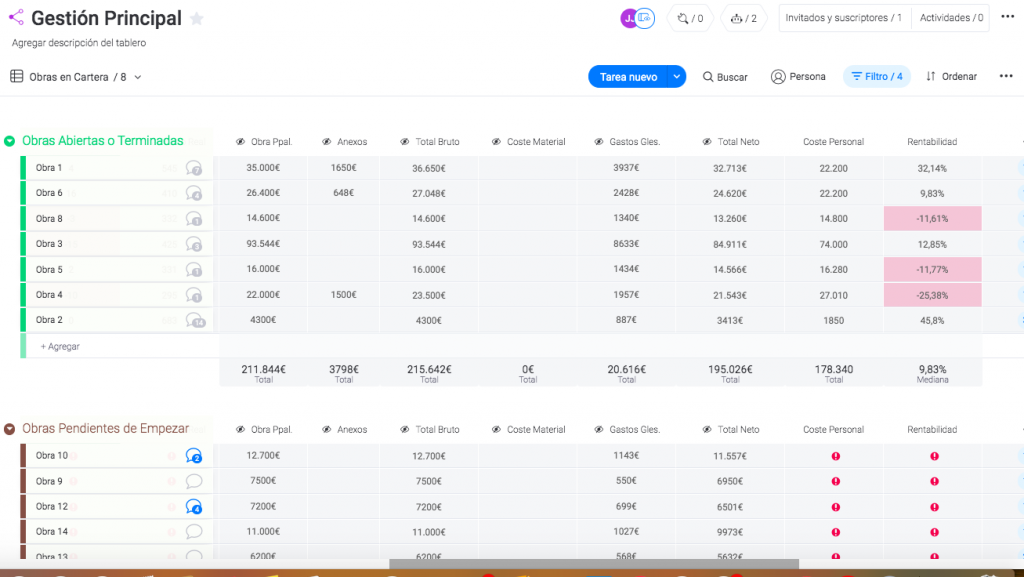Collapse the Obras Abiertas o Terminadas group

coord(10,141)
